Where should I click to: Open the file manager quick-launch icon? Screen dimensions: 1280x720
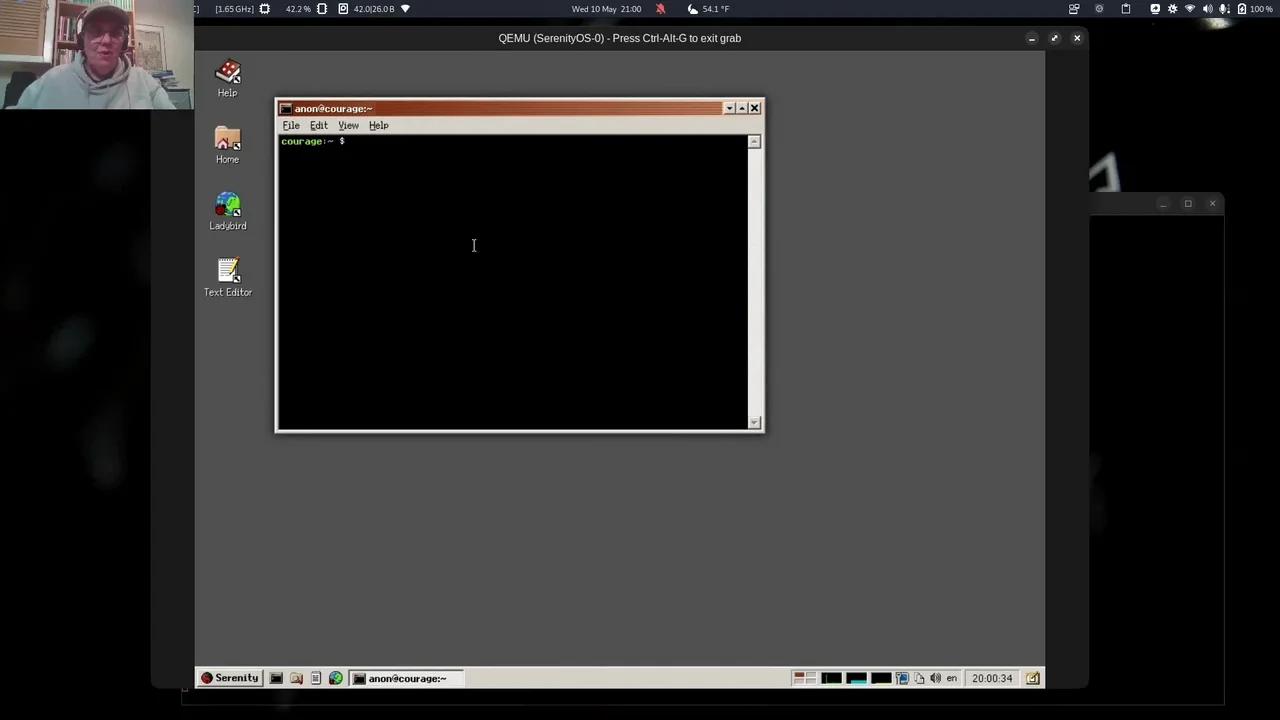click(296, 678)
